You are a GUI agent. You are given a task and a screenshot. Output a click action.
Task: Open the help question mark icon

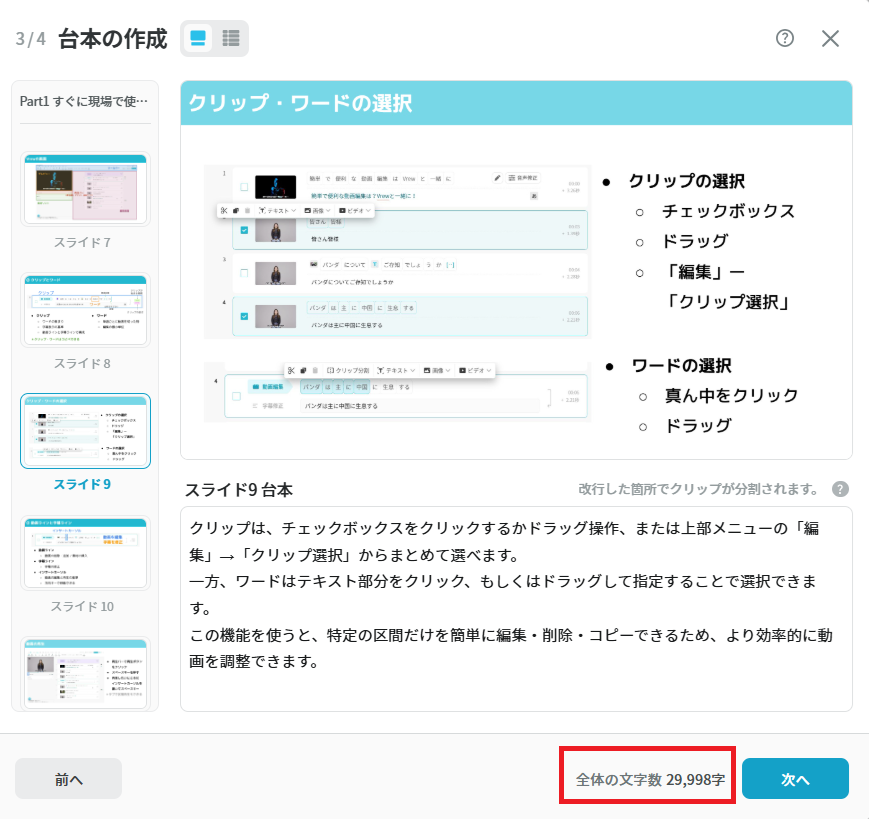pyautogui.click(x=785, y=38)
